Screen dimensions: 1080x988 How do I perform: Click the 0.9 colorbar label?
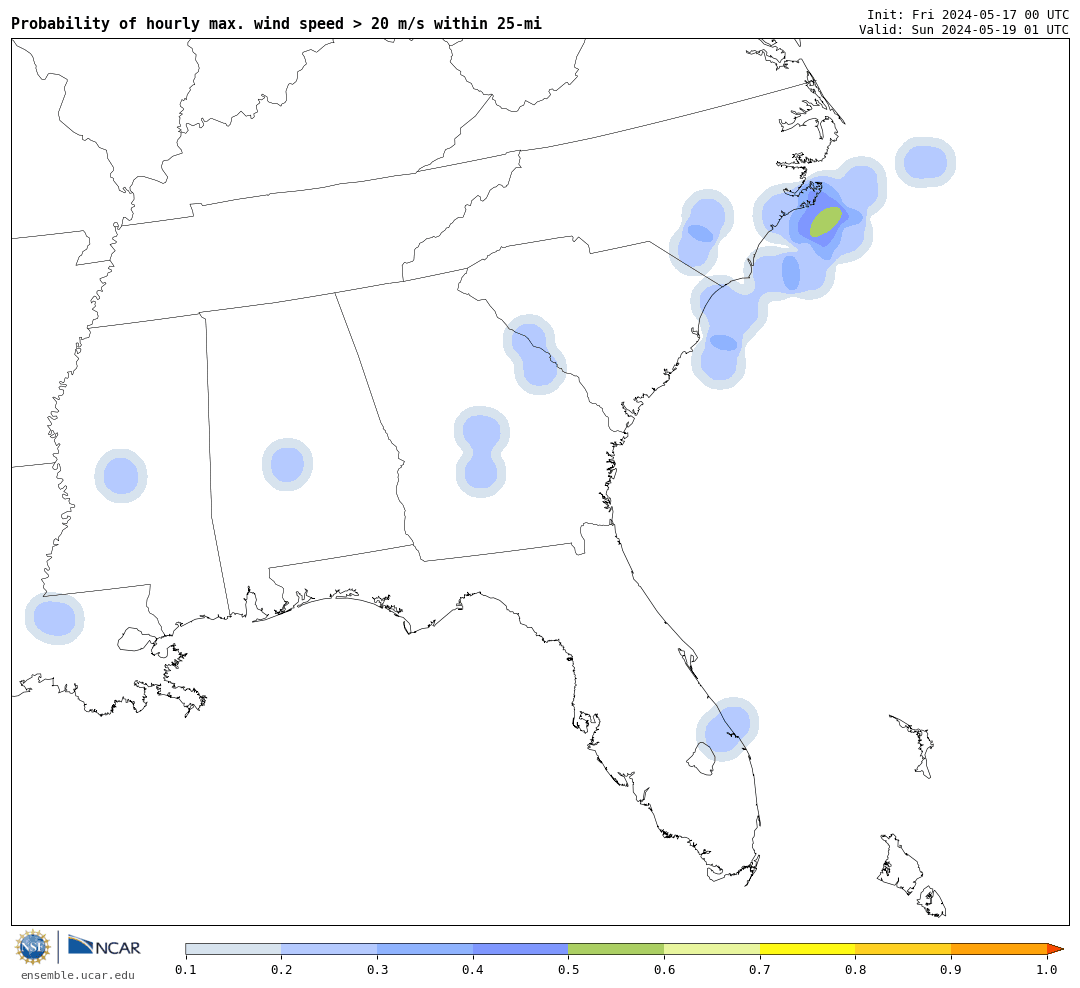951,970
